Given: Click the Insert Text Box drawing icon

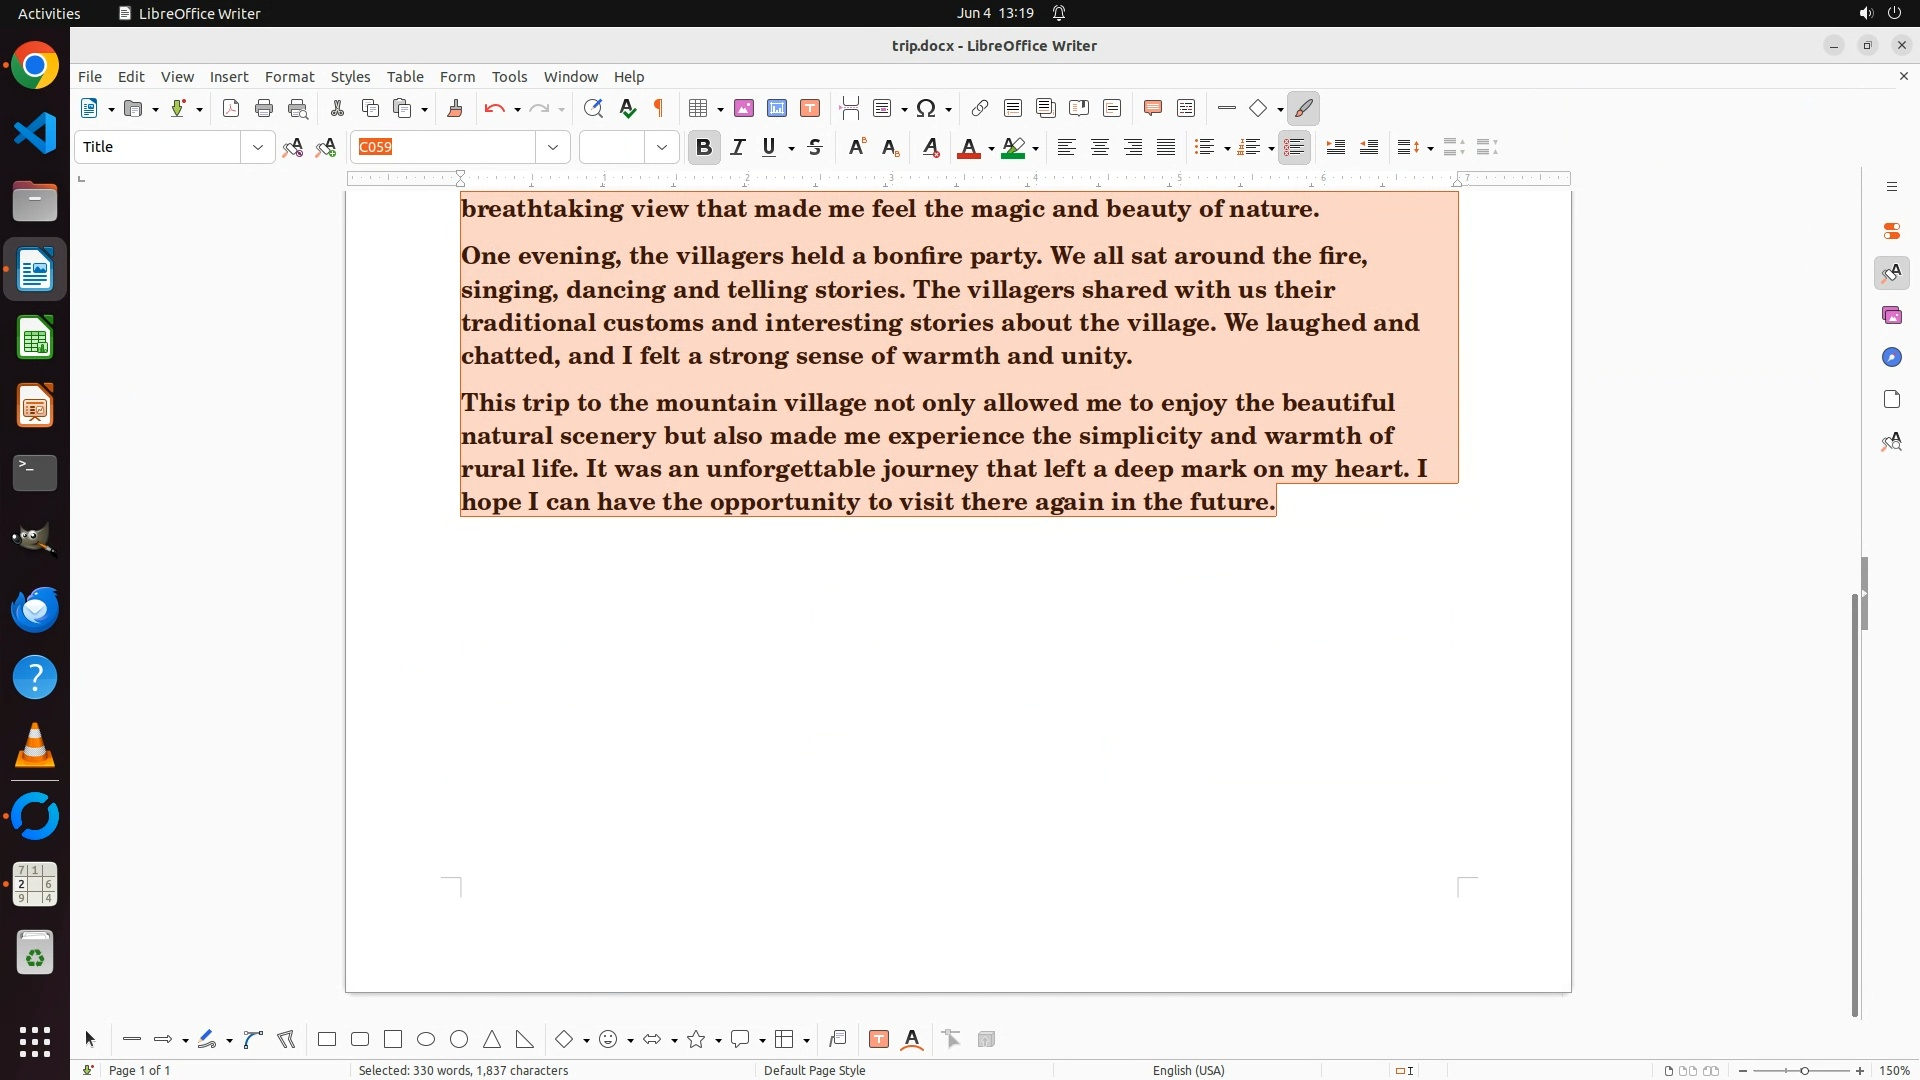Looking at the screenshot, I should pos(879,1040).
